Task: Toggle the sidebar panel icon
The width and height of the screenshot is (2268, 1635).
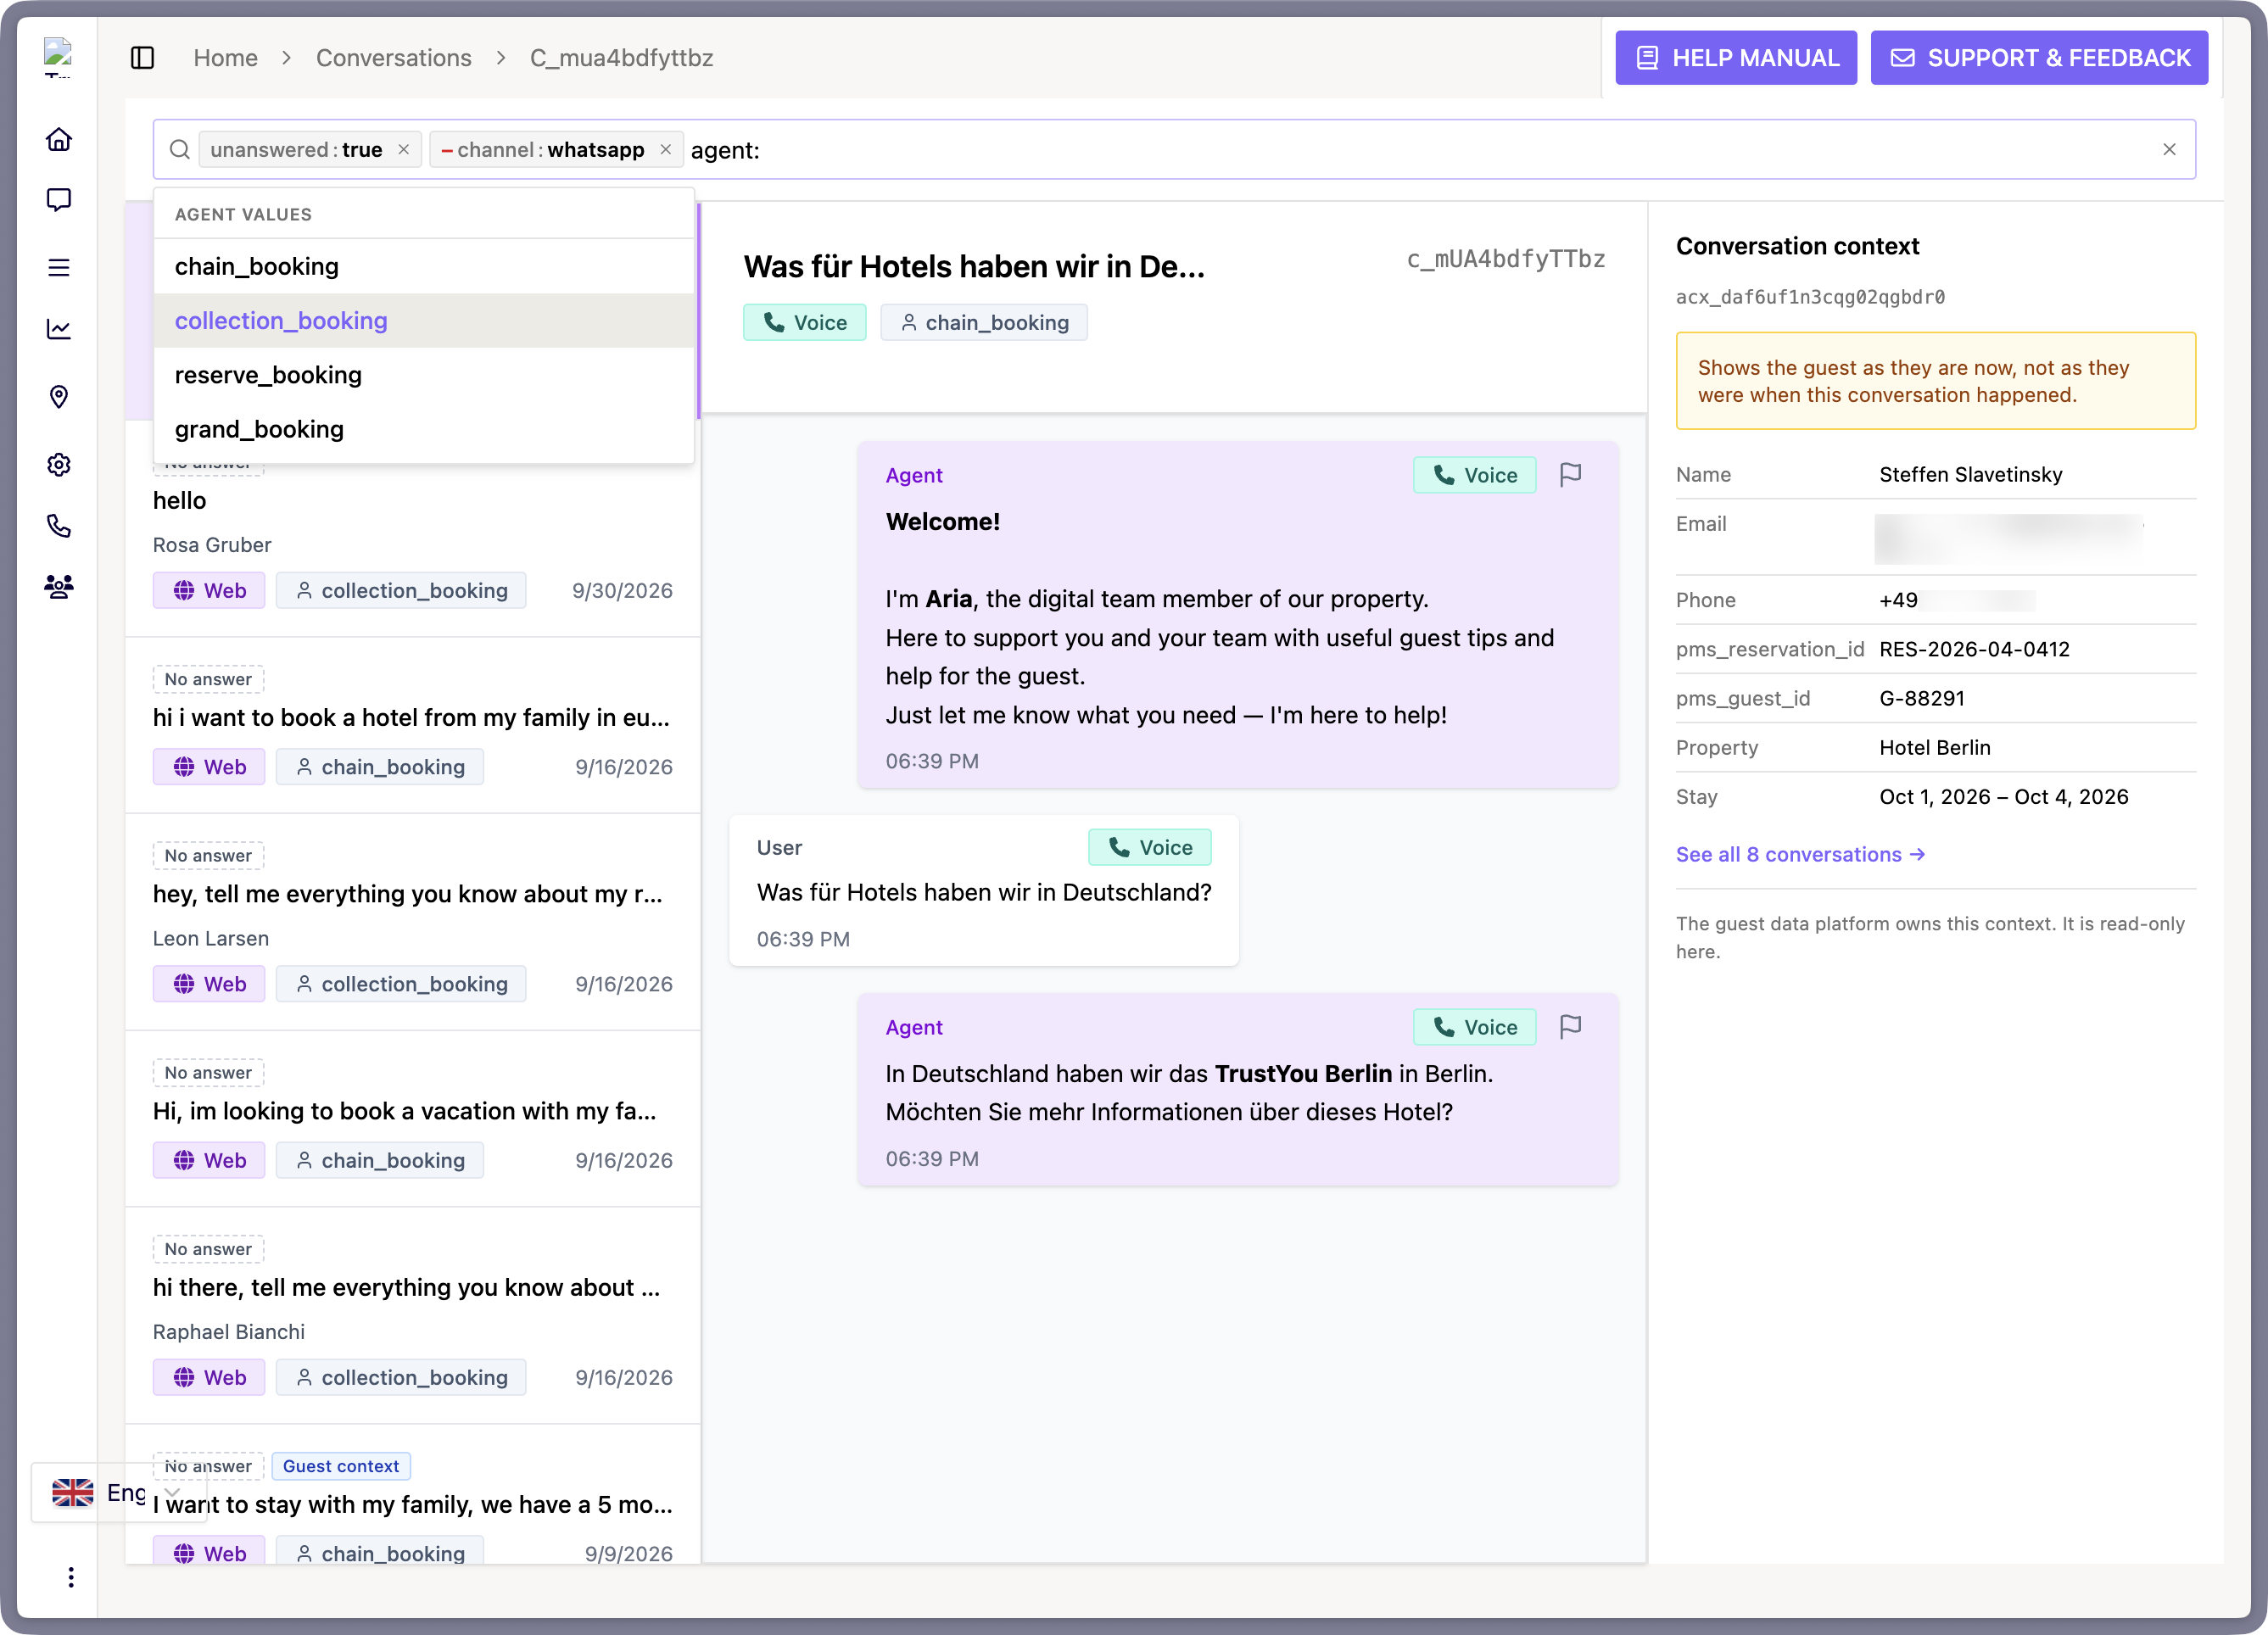Action: pyautogui.click(x=142, y=58)
